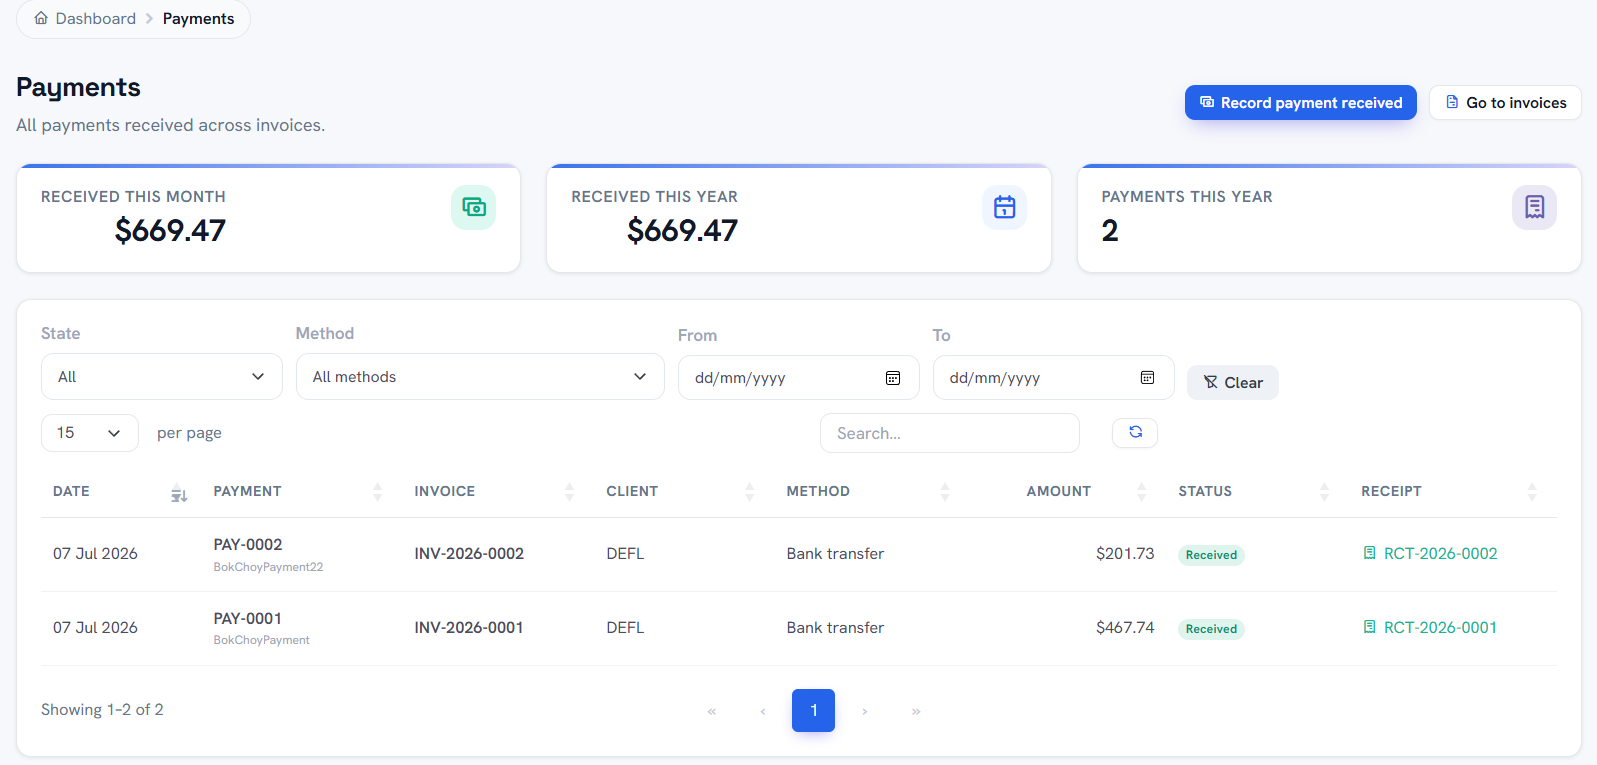1597x765 pixels.
Task: Go to previous page arrow
Action: coord(763,711)
